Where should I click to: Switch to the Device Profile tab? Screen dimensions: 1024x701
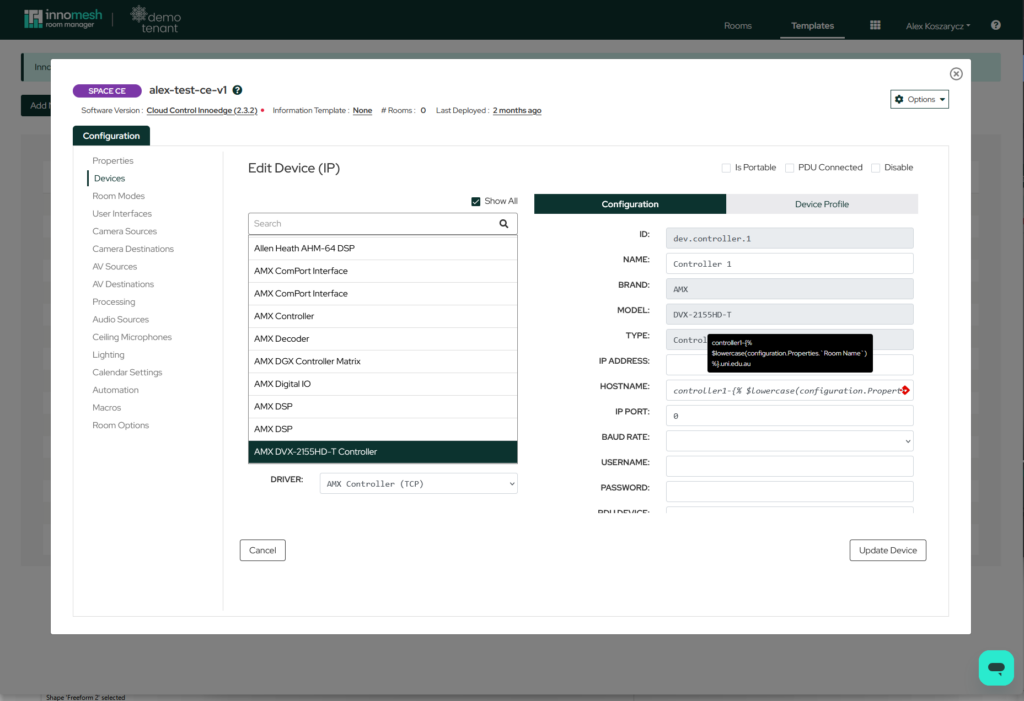click(x=821, y=204)
